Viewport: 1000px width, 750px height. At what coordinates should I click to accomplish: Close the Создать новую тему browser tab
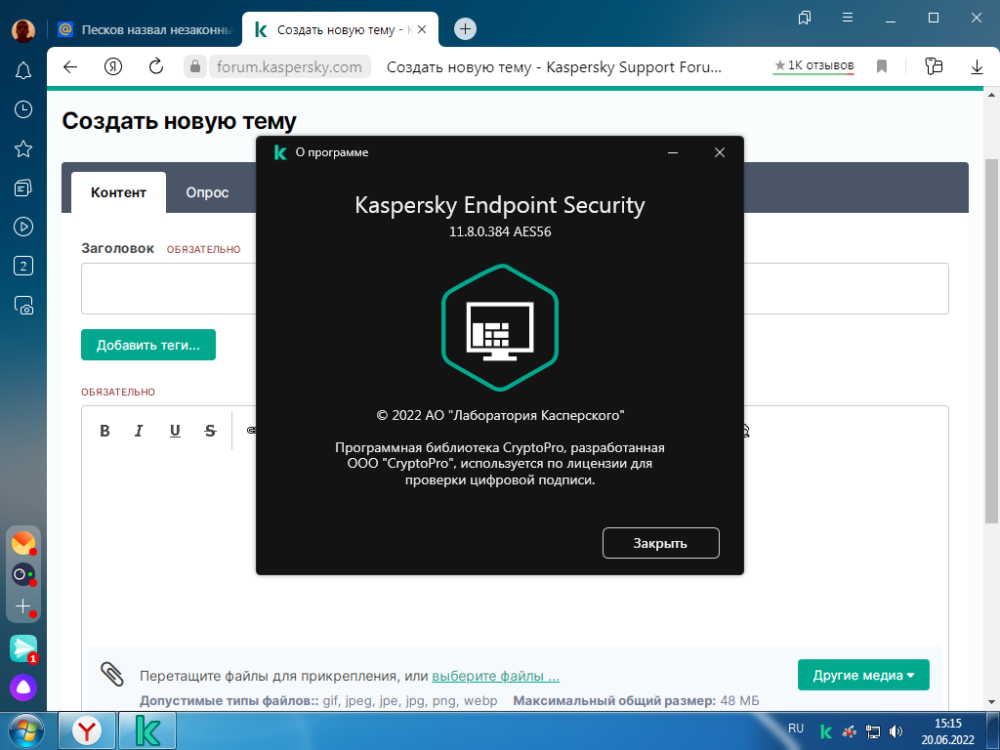(x=422, y=29)
